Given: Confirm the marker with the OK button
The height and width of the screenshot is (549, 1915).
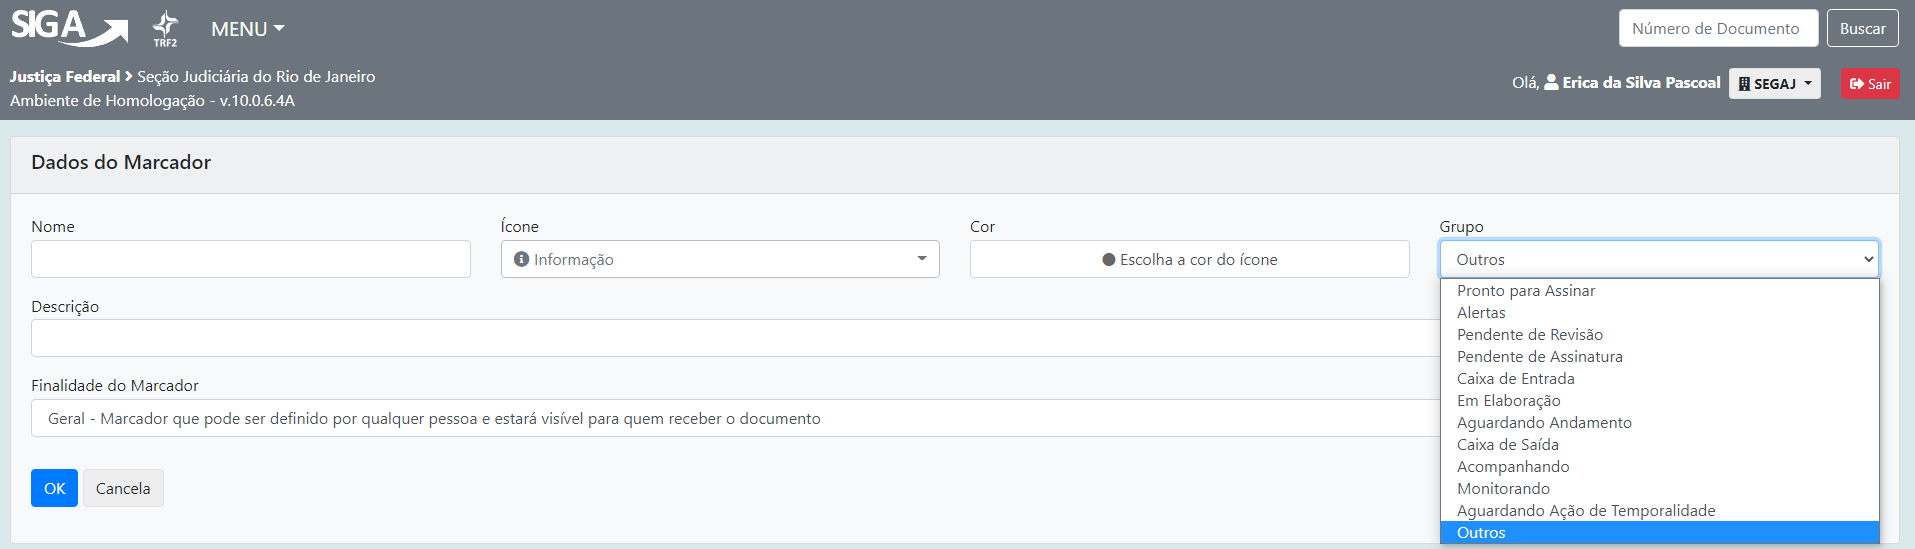Looking at the screenshot, I should [x=54, y=488].
